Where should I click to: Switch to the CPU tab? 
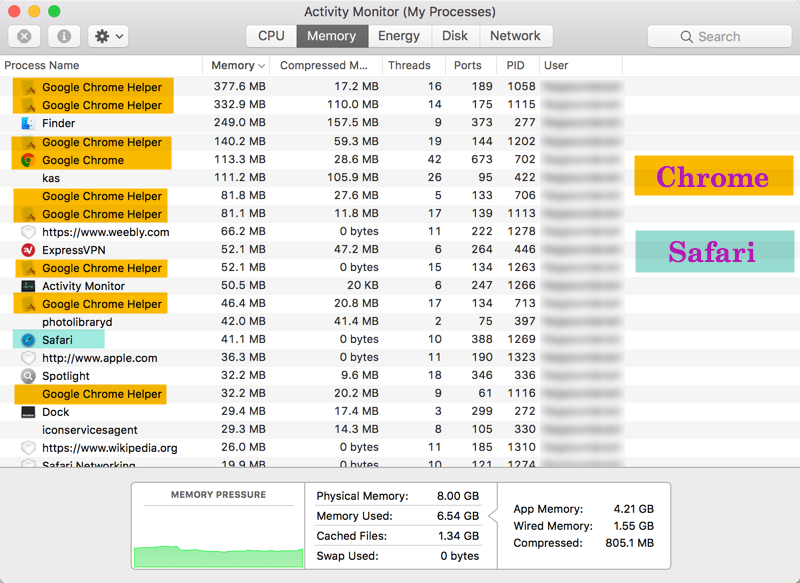click(x=270, y=35)
